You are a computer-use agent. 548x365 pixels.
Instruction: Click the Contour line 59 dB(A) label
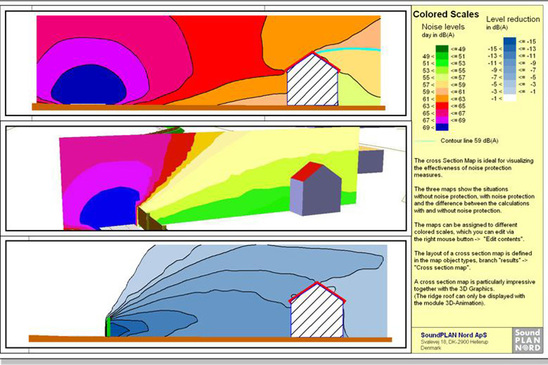(469, 141)
